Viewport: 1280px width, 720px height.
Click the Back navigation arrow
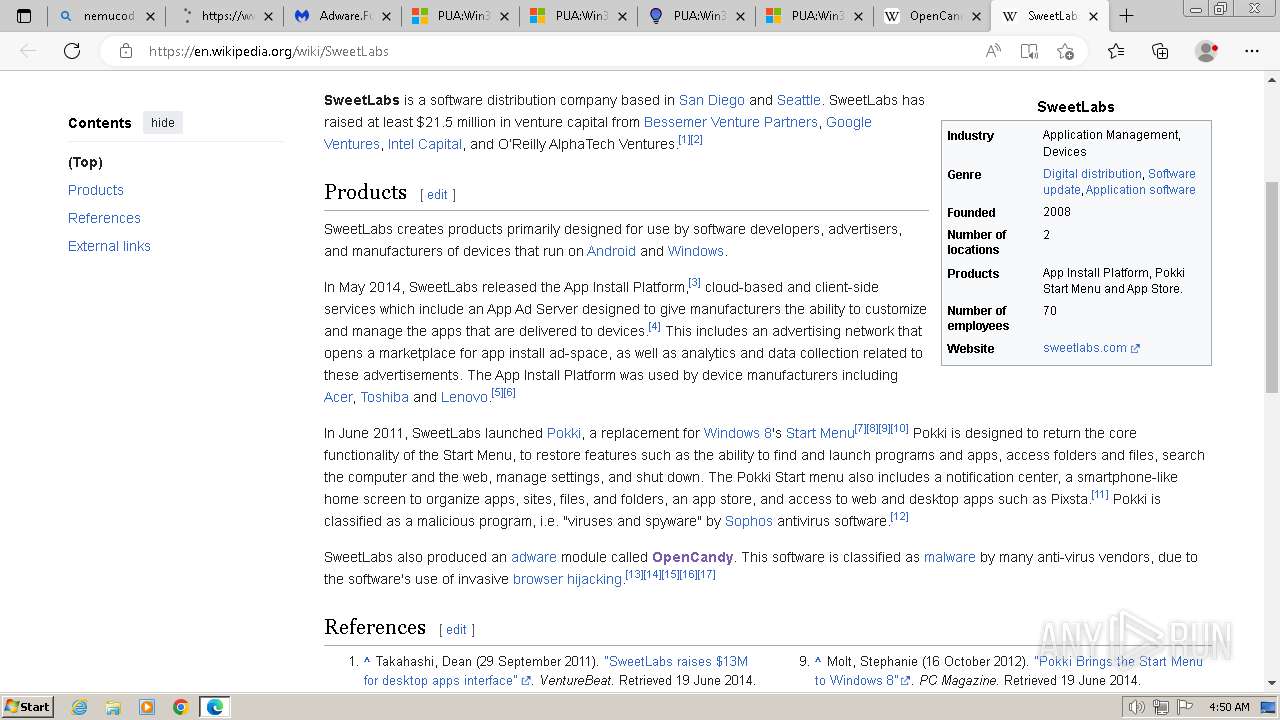(x=28, y=51)
